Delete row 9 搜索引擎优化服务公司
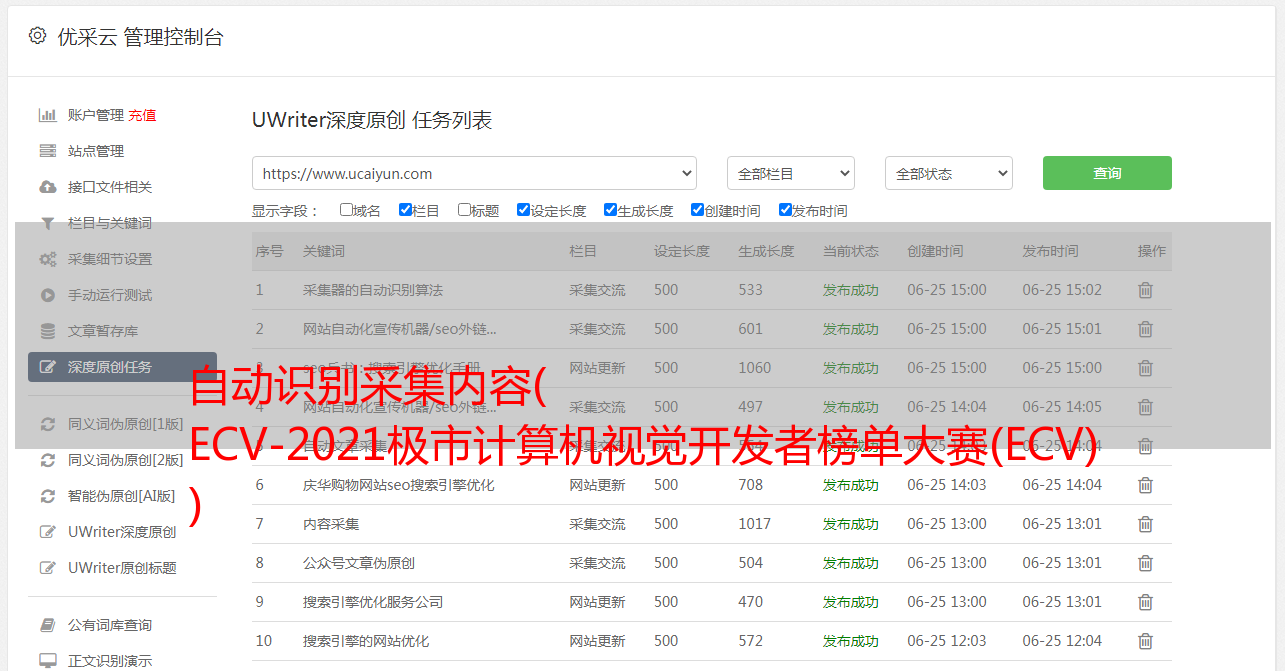This screenshot has width=1285, height=671. (1145, 602)
